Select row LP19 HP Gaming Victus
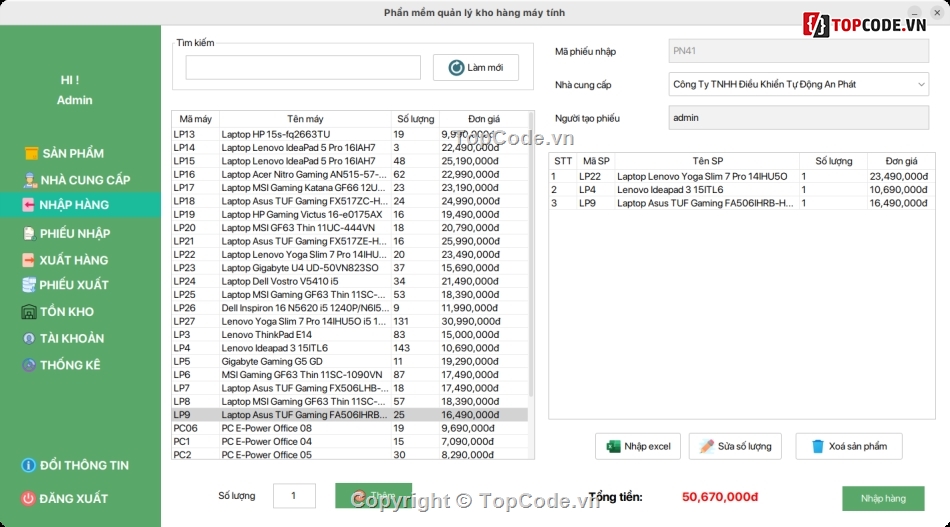 pyautogui.click(x=350, y=214)
